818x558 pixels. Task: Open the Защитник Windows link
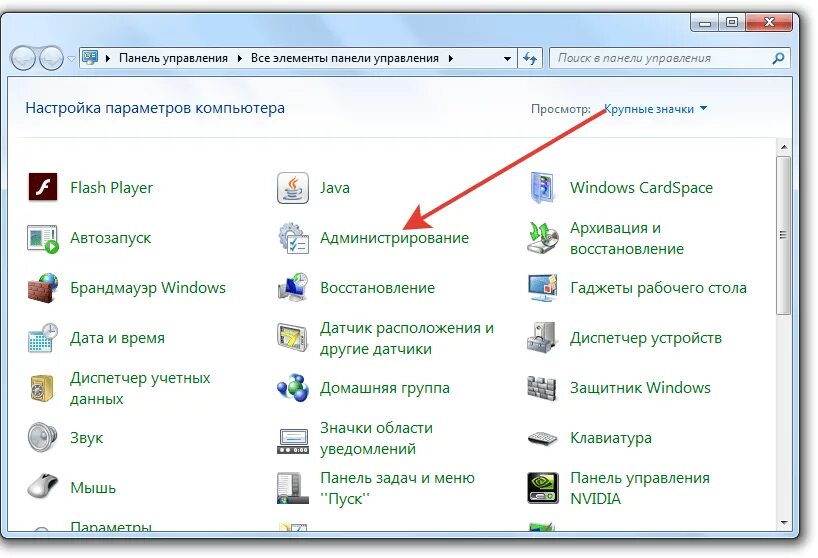click(640, 388)
